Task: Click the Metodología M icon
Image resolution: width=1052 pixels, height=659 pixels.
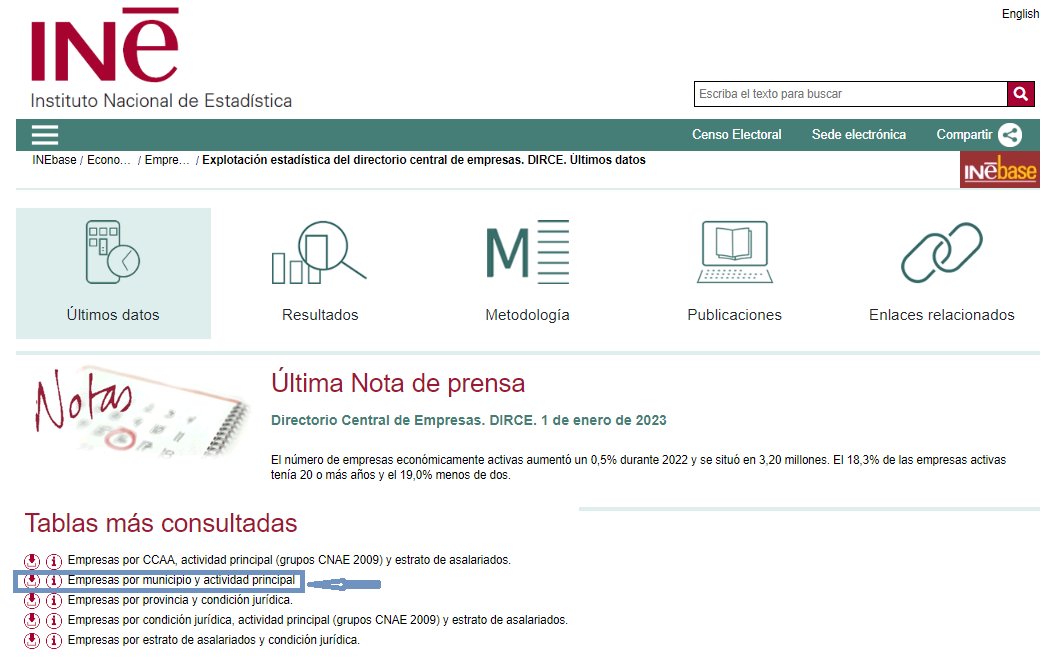Action: click(527, 252)
